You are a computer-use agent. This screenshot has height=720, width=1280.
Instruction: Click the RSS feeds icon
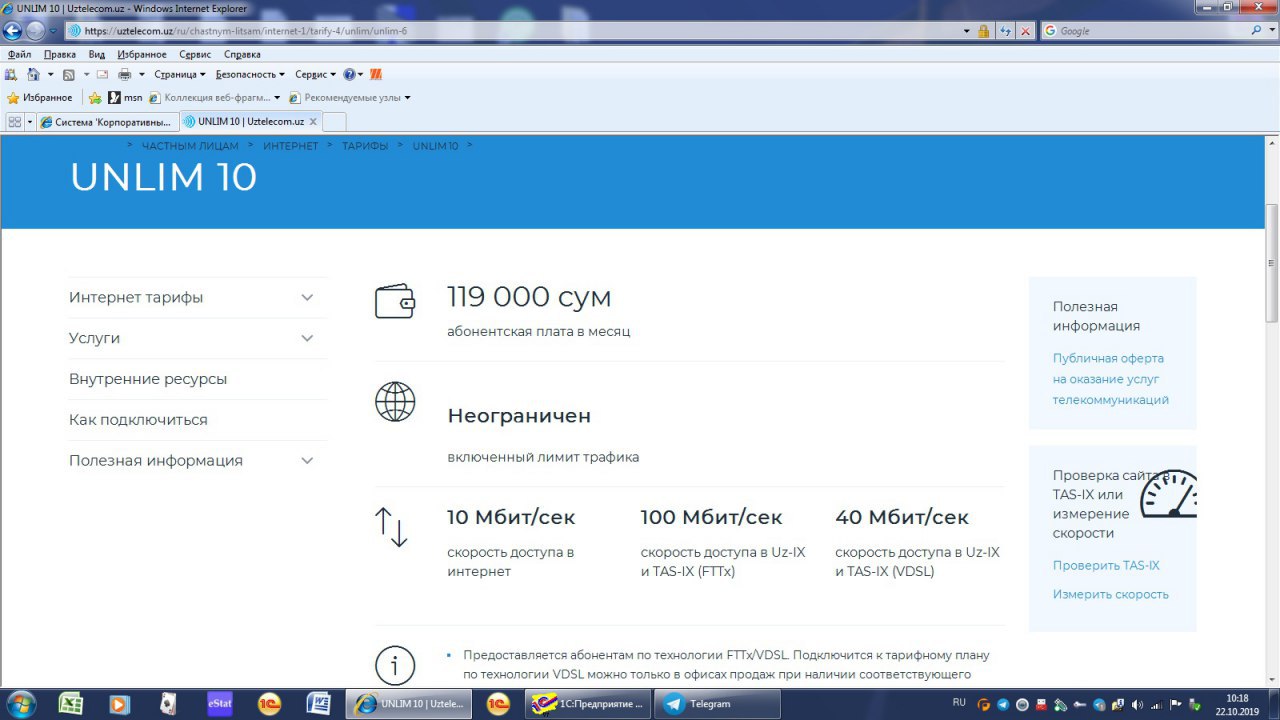click(68, 74)
